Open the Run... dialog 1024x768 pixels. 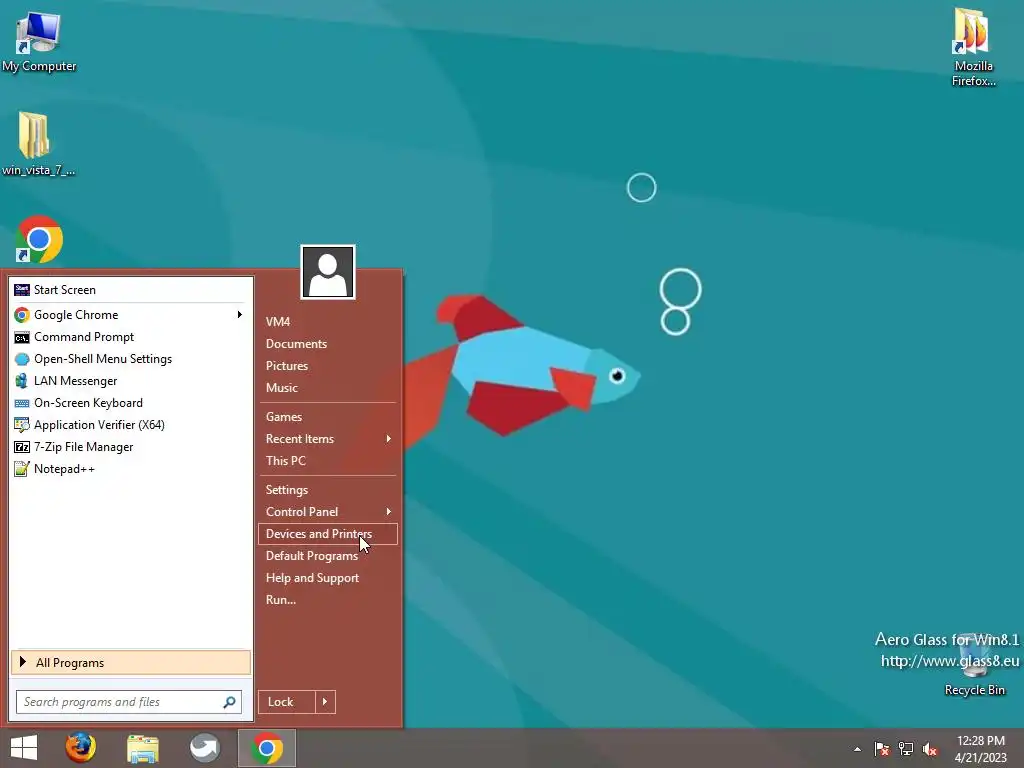pyautogui.click(x=327, y=600)
